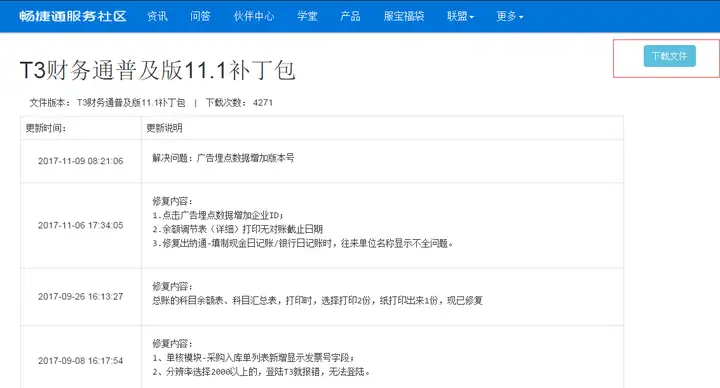Select the 2017-11-09 08:21:06 update row

322,161
